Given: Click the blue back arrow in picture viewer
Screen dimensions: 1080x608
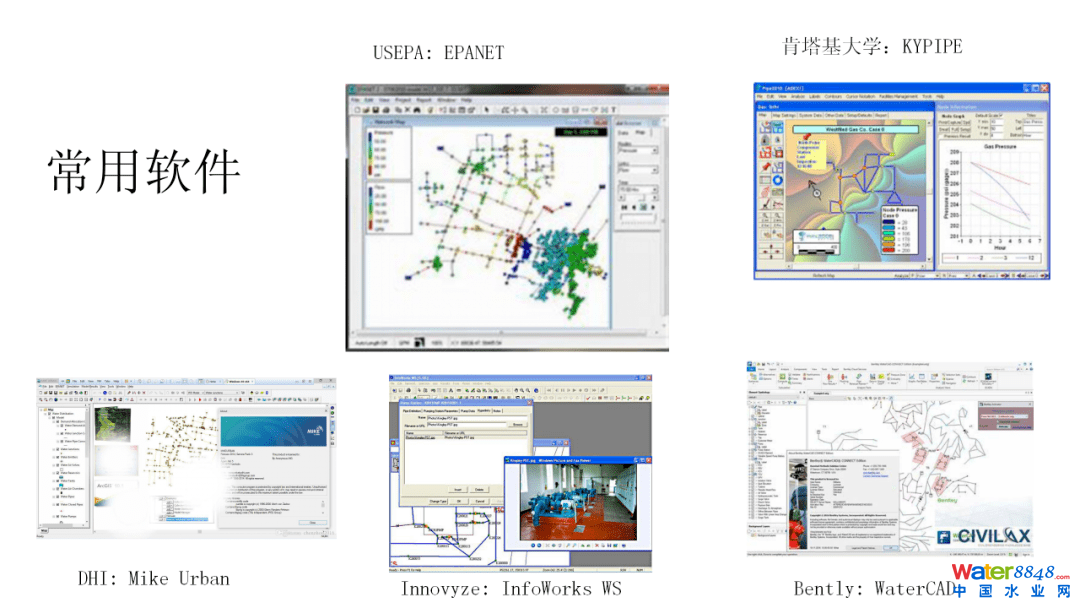Looking at the screenshot, I should click(x=533, y=545).
